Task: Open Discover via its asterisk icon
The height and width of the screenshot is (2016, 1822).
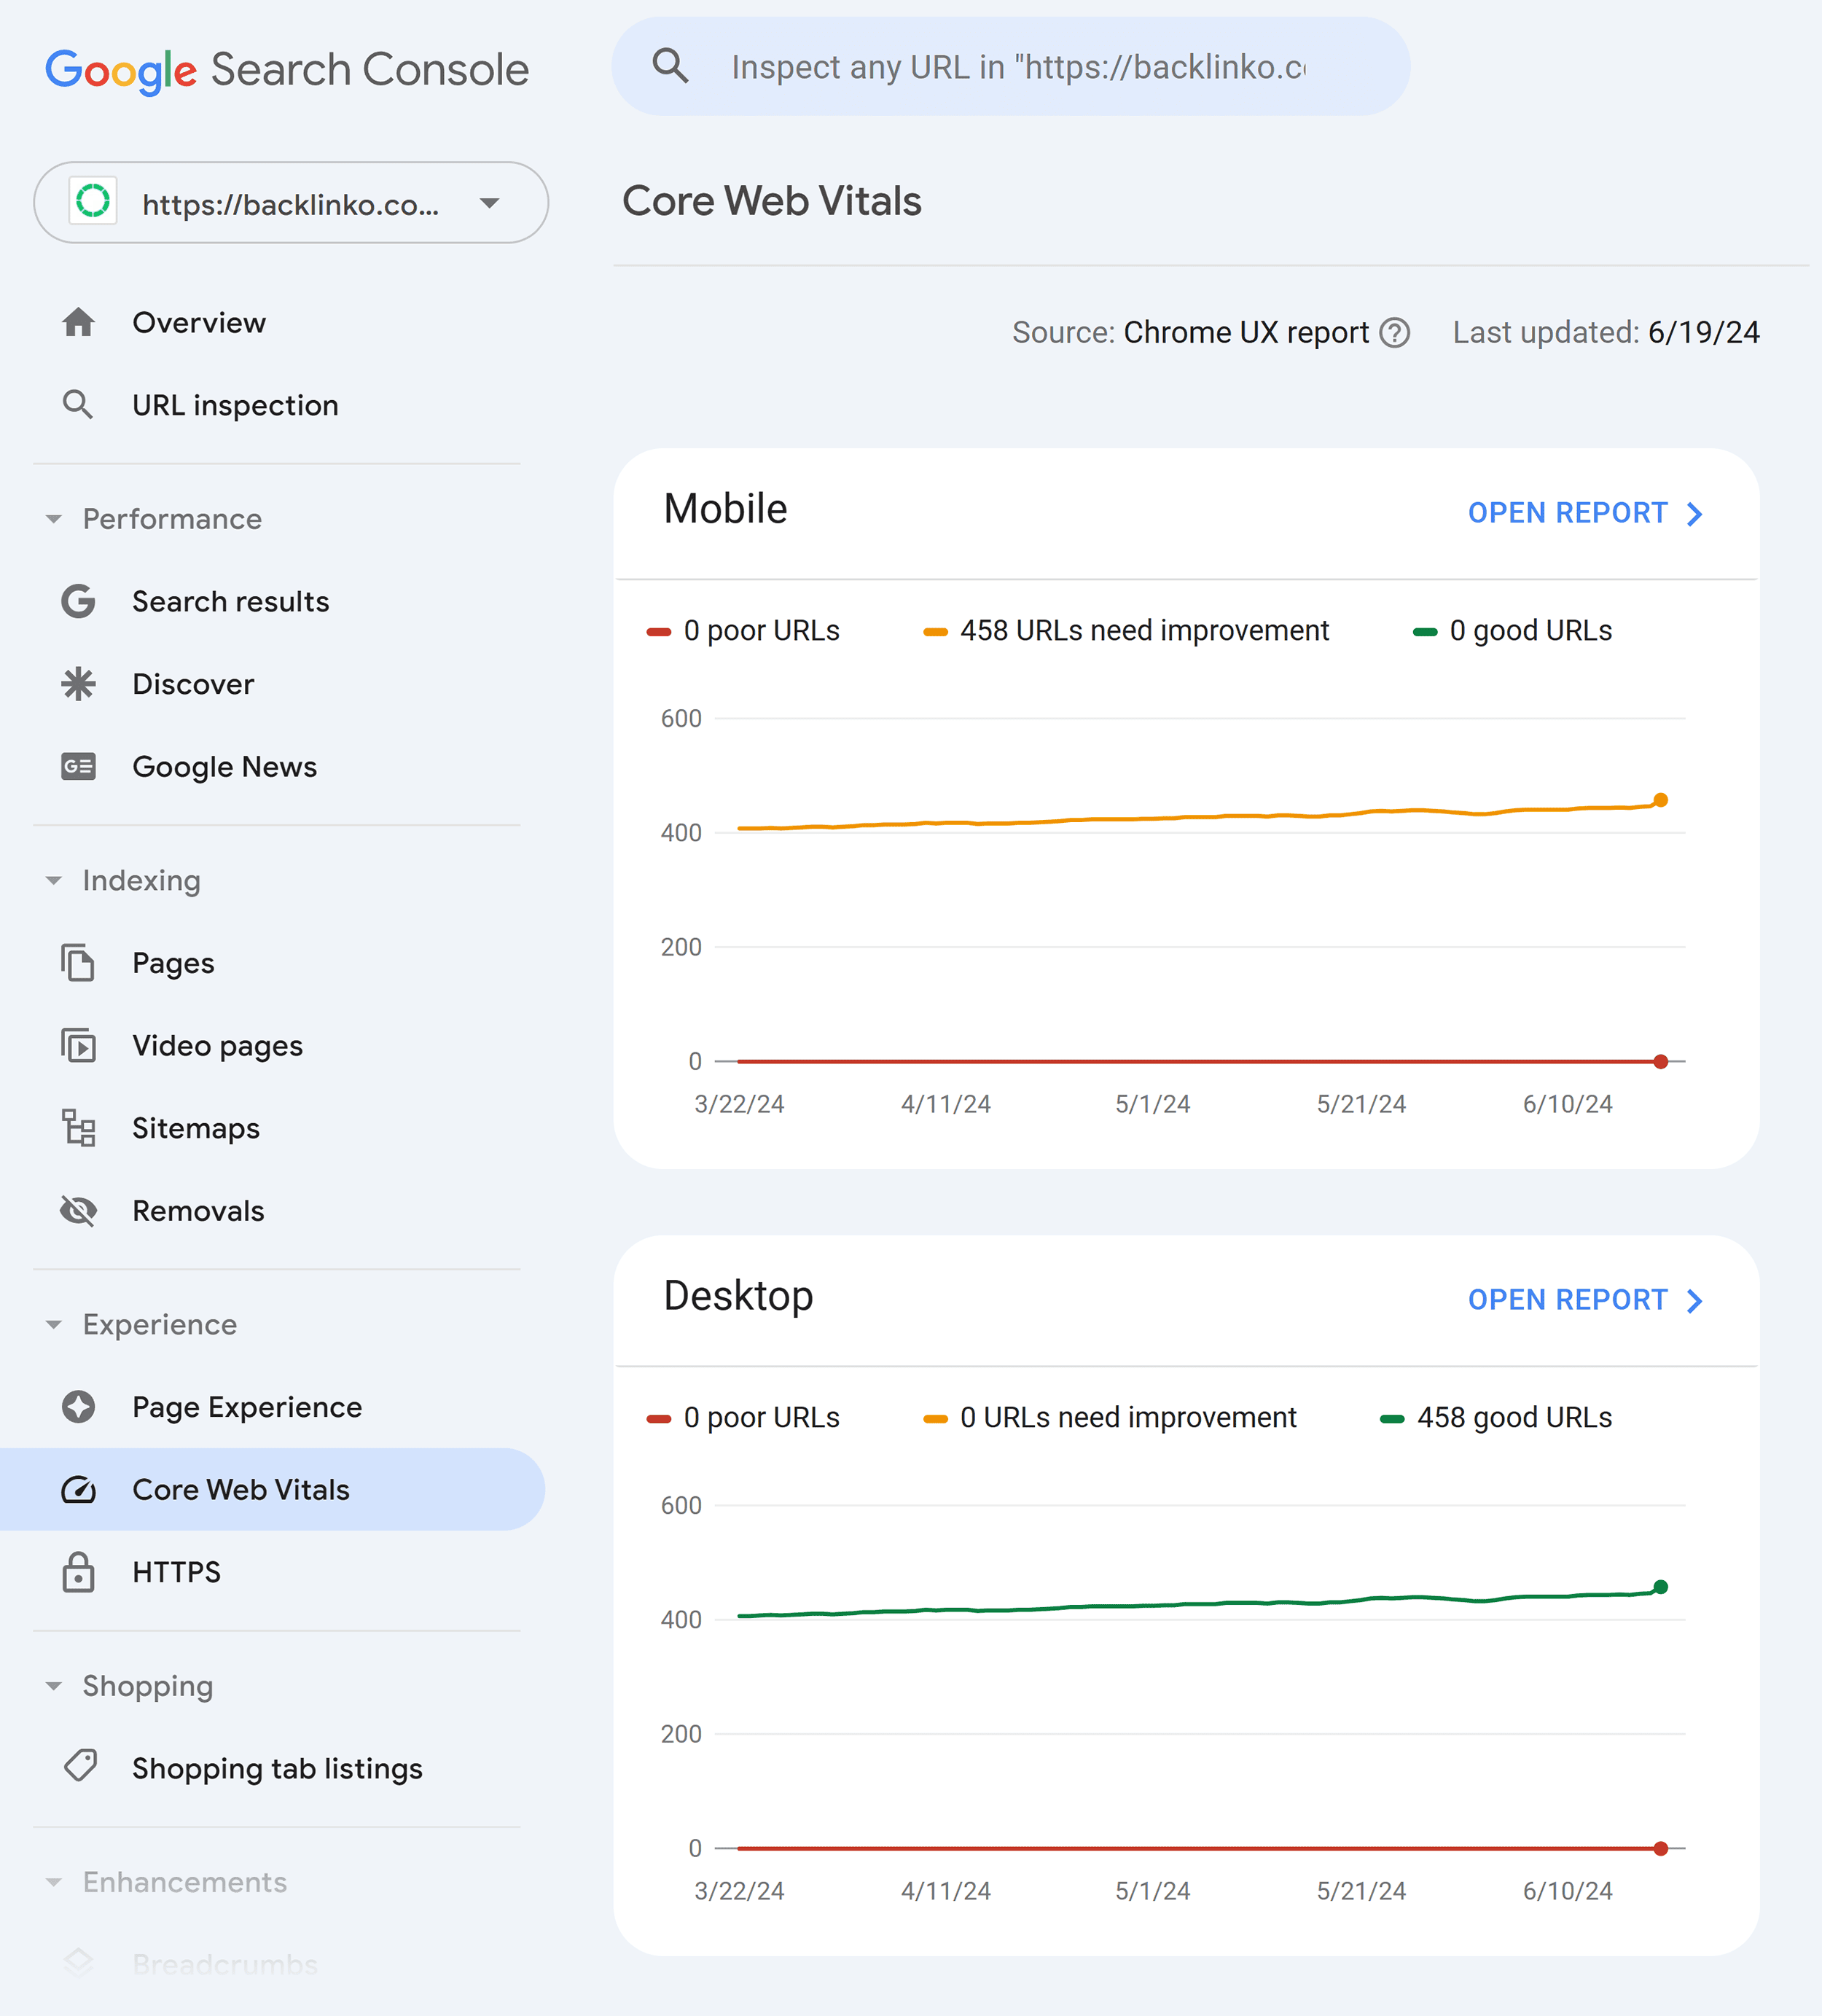Action: [78, 684]
